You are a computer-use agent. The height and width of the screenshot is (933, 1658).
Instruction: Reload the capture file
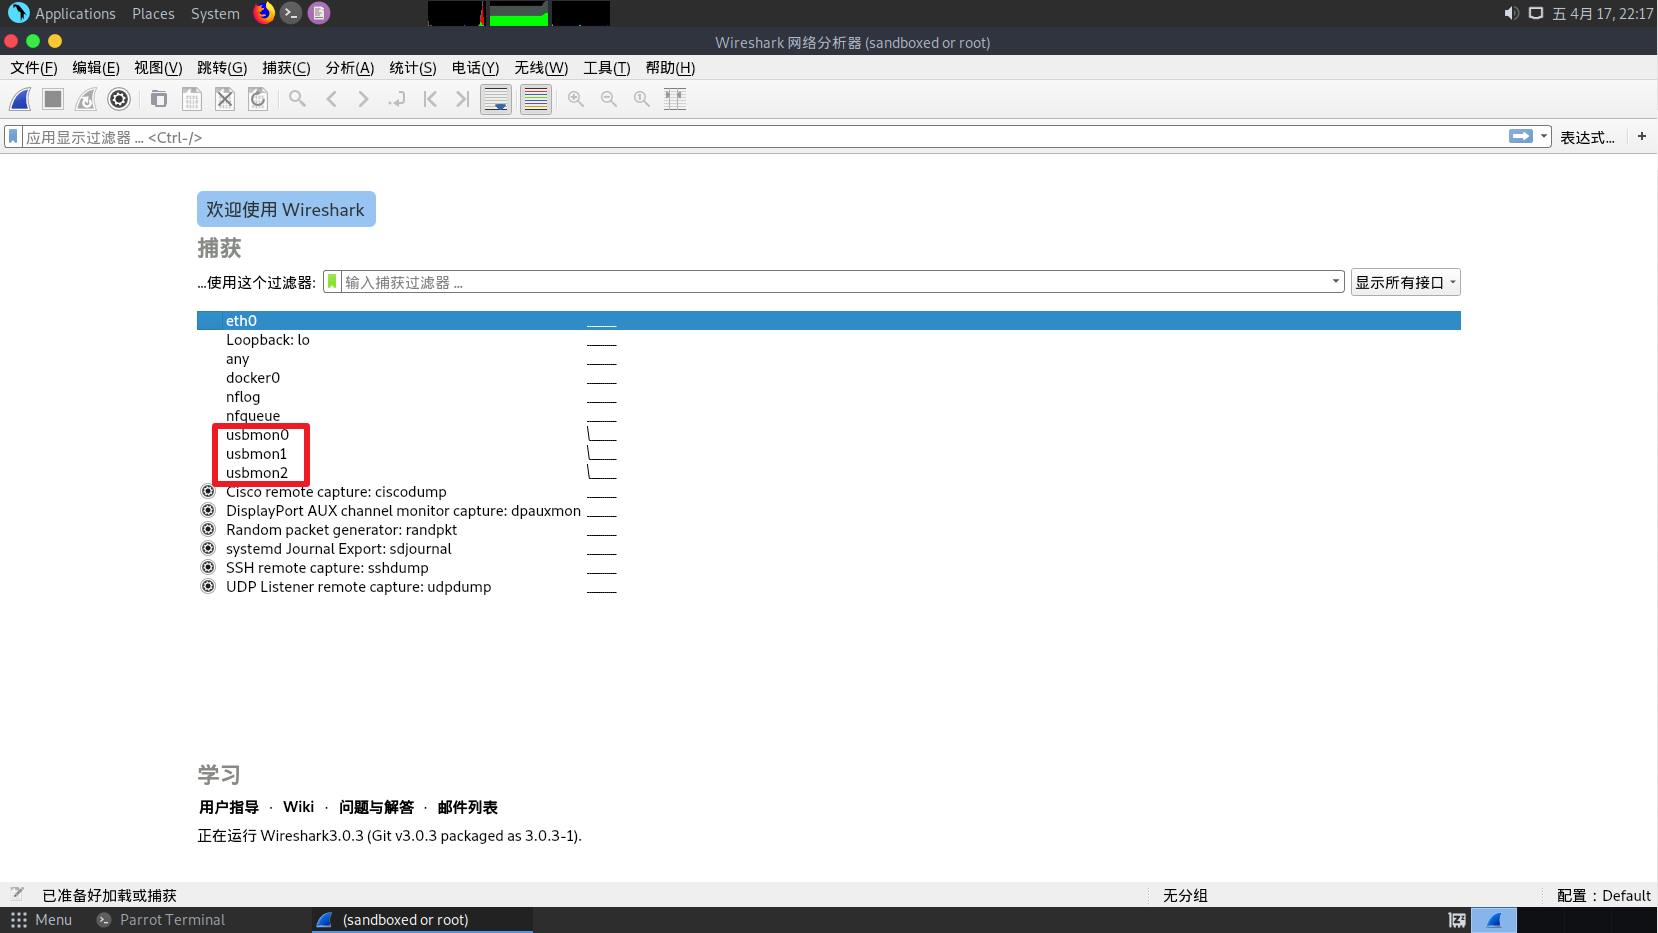pyautogui.click(x=258, y=99)
